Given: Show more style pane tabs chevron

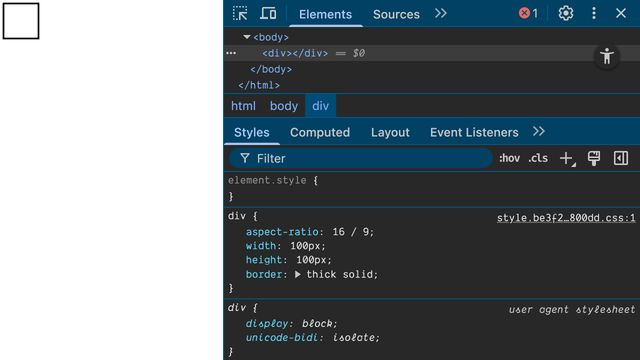Looking at the screenshot, I should [x=539, y=131].
